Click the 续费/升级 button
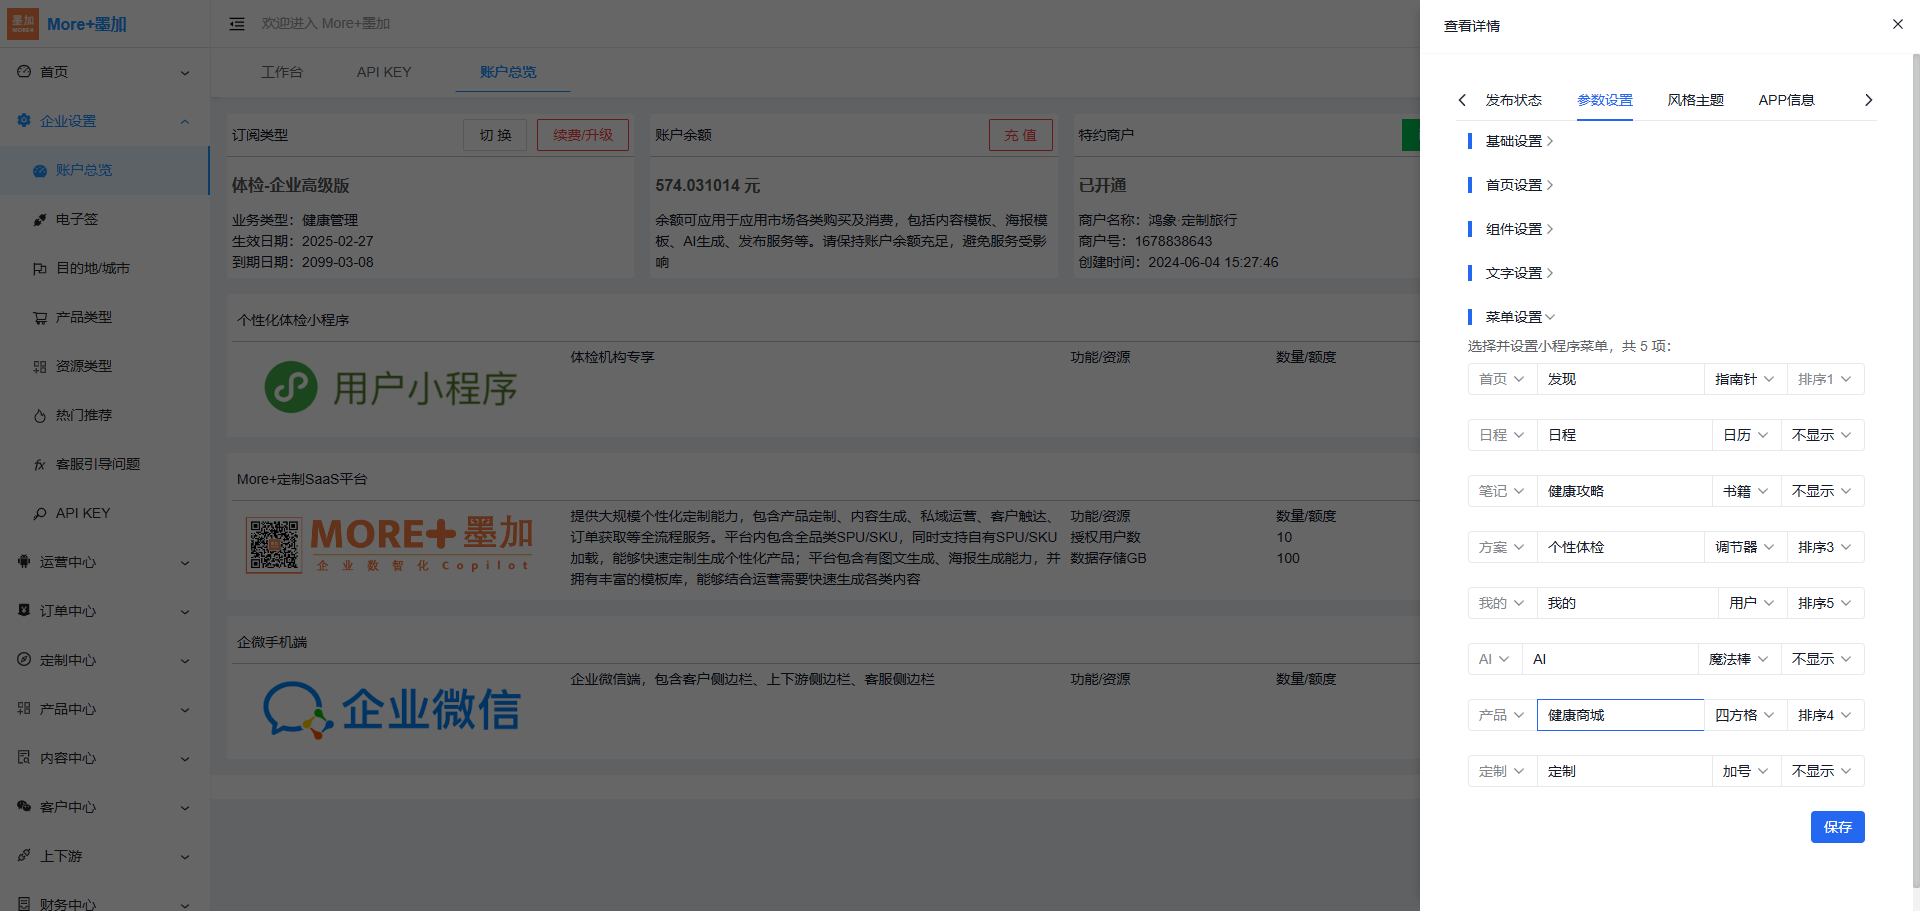 click(582, 135)
